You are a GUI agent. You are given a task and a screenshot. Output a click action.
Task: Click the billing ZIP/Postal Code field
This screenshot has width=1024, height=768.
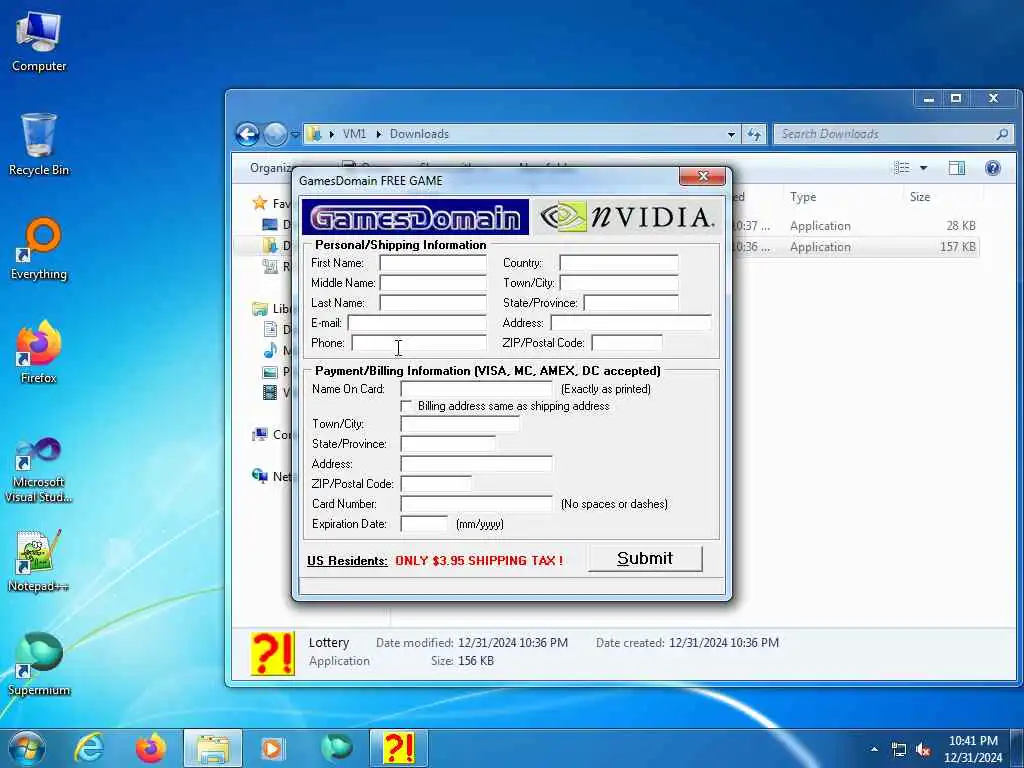point(436,484)
